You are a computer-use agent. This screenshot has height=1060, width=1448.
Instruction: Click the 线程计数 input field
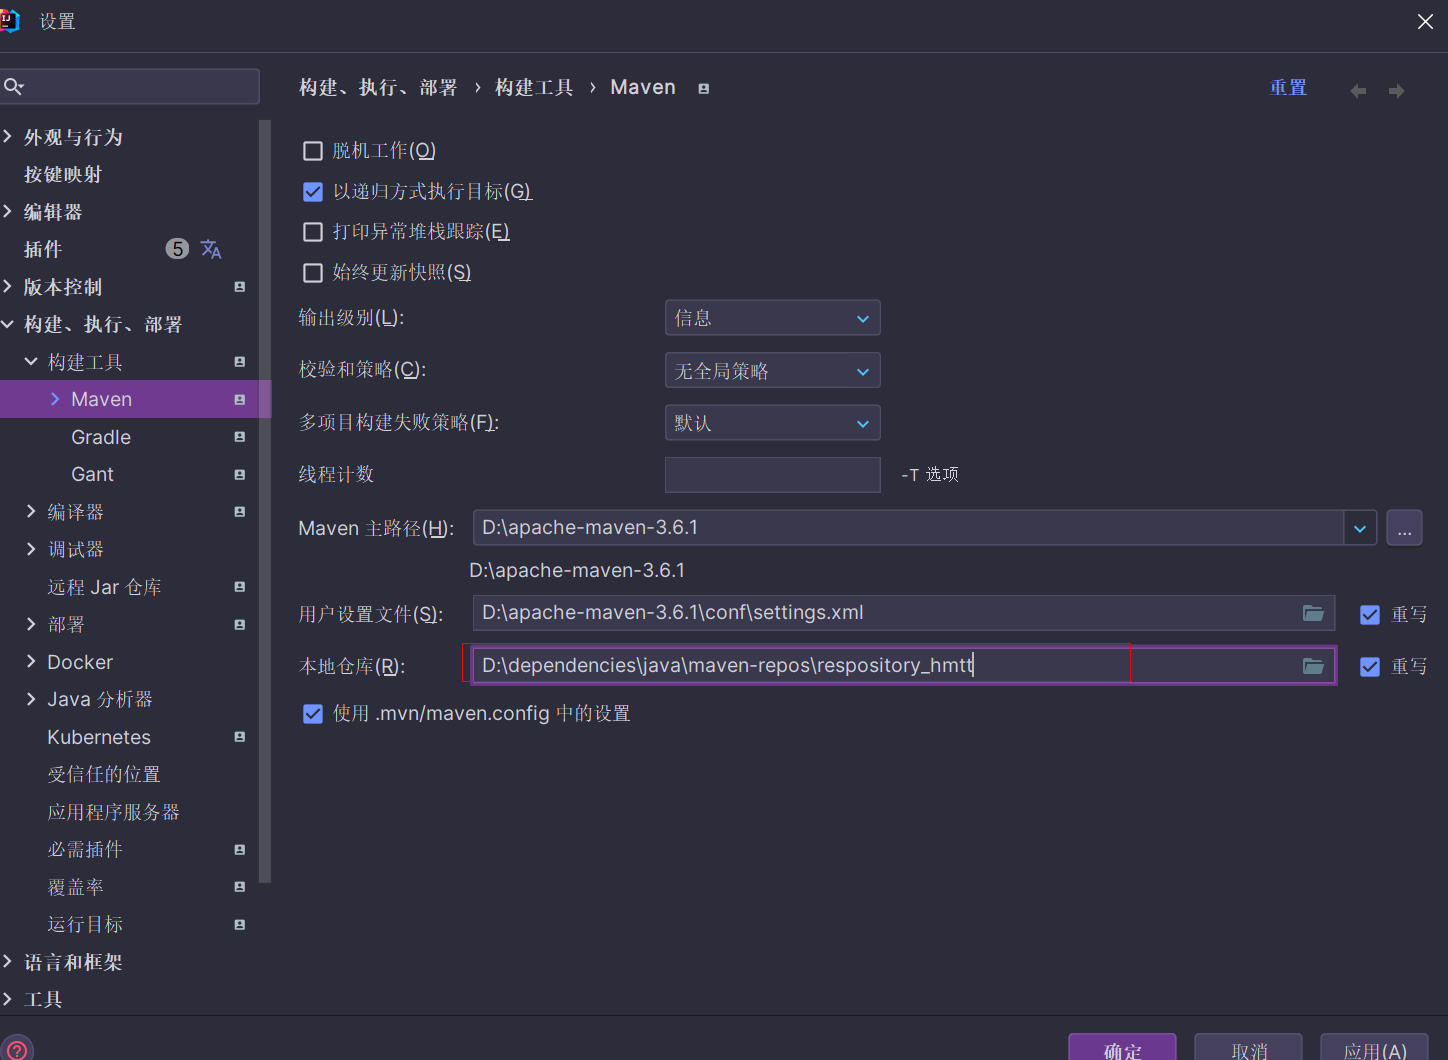pyautogui.click(x=773, y=475)
